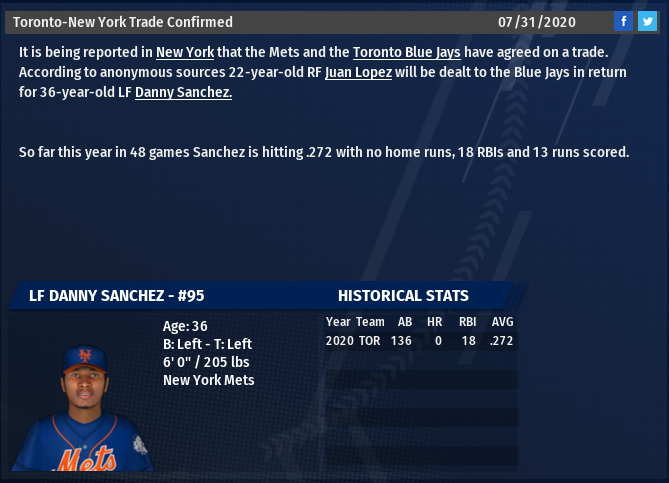Click the 07/31/2020 date label
The image size is (669, 483).
point(537,22)
